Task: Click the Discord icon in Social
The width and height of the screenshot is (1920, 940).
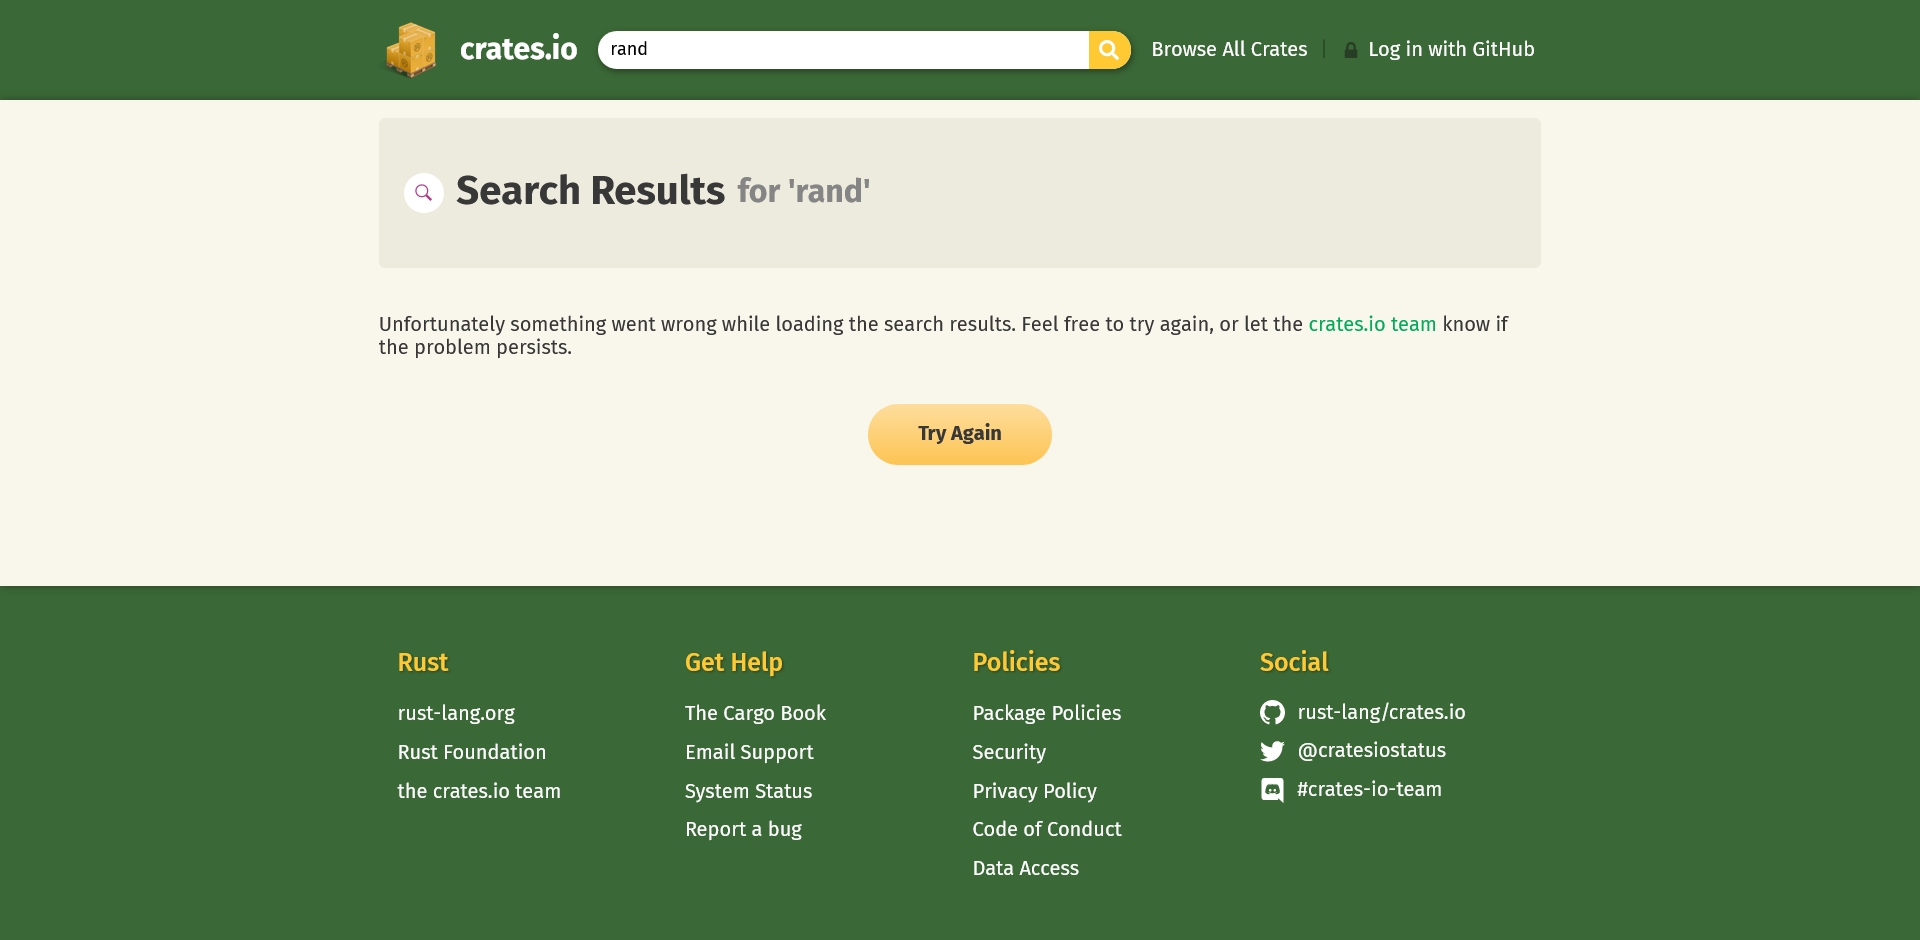Action: pyautogui.click(x=1272, y=790)
